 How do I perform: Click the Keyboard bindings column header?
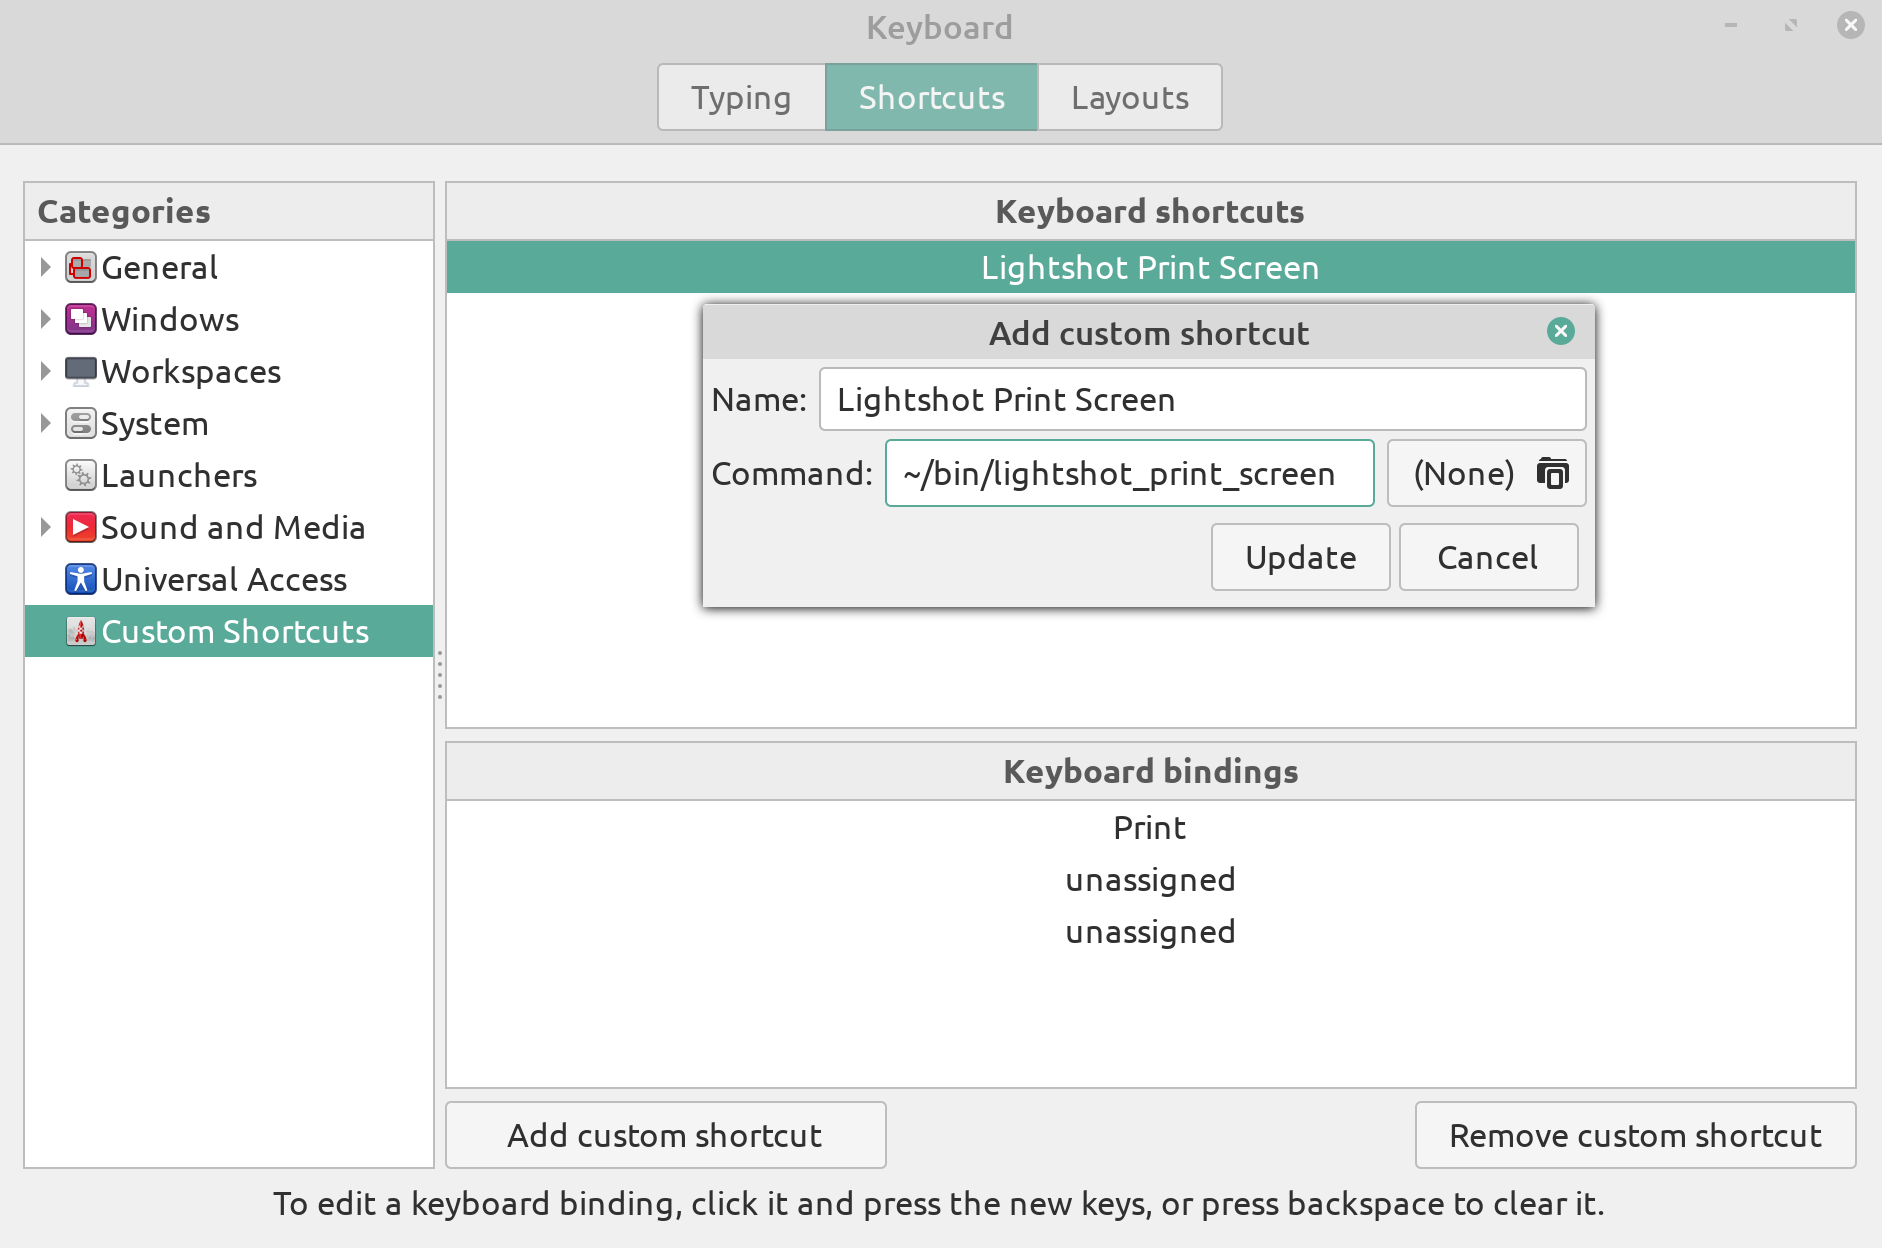(x=1151, y=771)
